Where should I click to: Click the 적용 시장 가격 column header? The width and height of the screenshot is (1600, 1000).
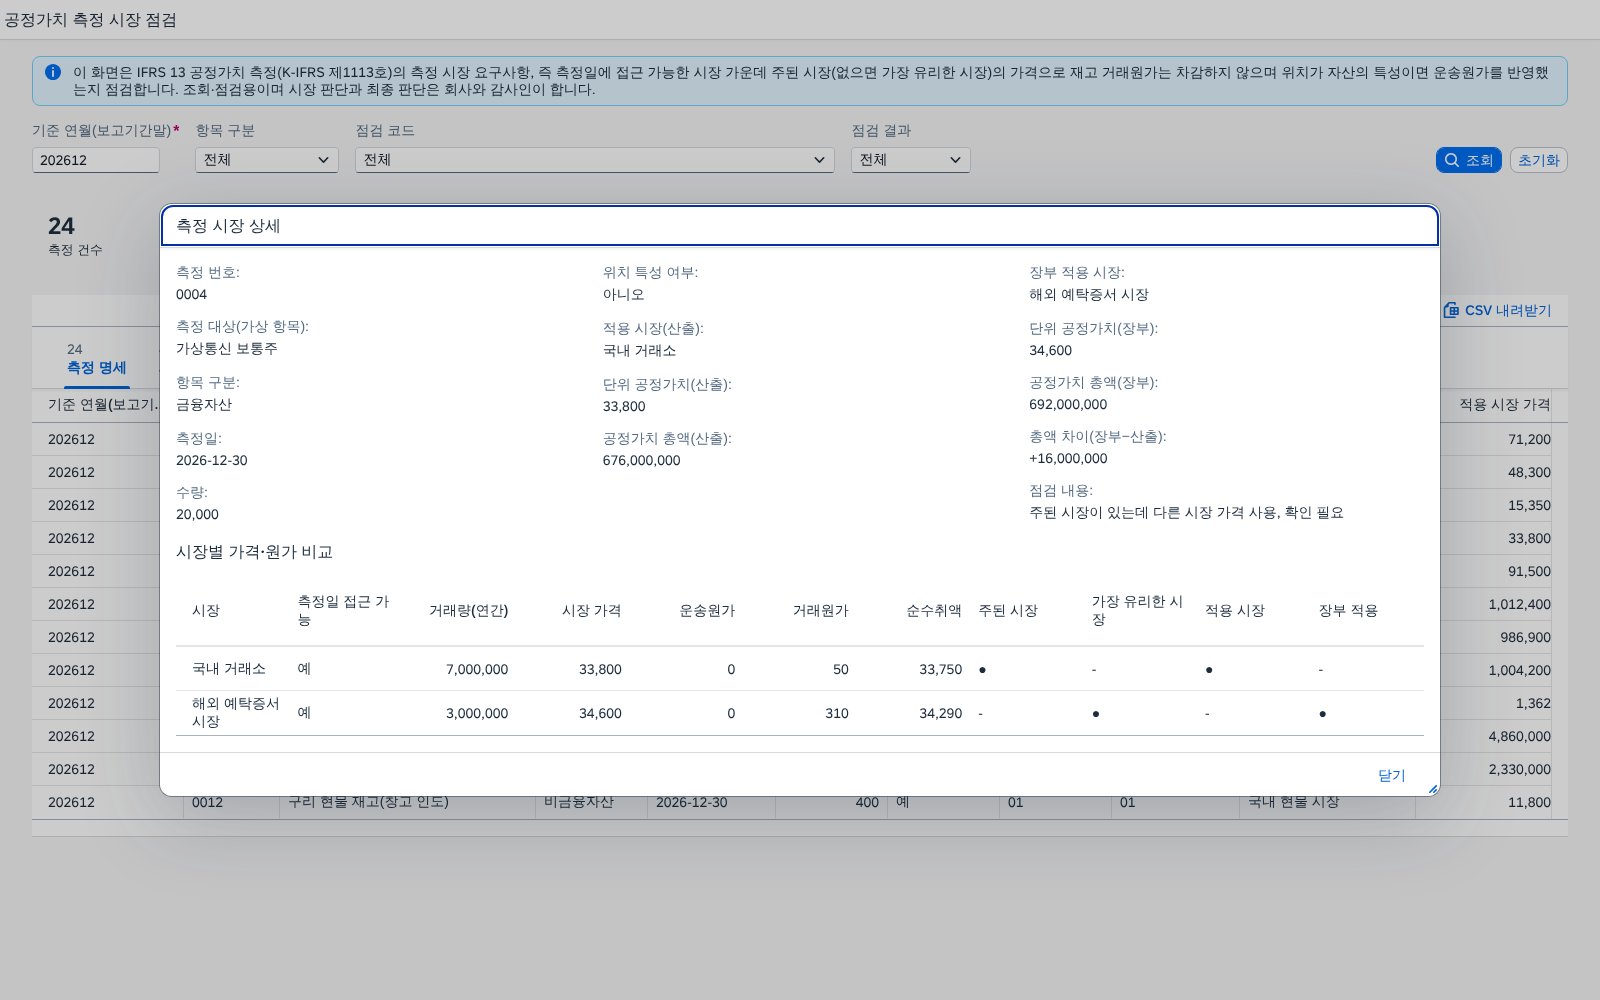click(x=1504, y=404)
